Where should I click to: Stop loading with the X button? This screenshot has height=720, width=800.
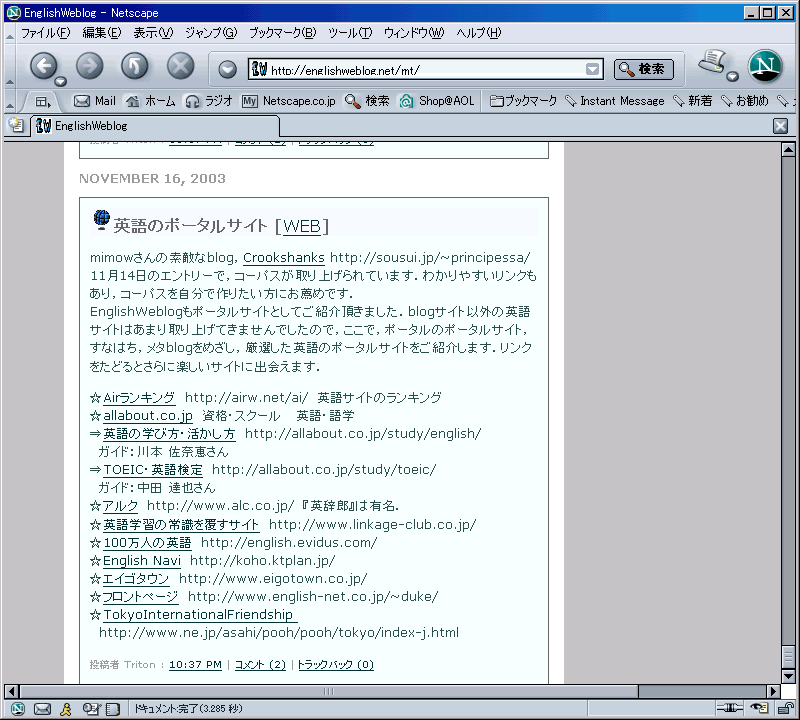tap(181, 66)
